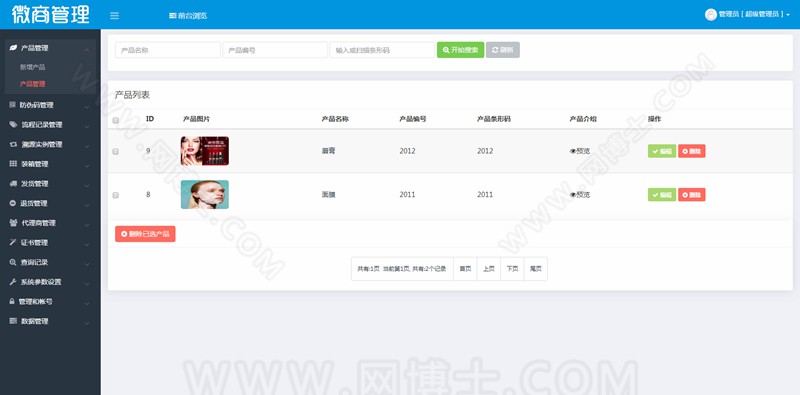Go to 尾页 in pagination

[x=535, y=269]
